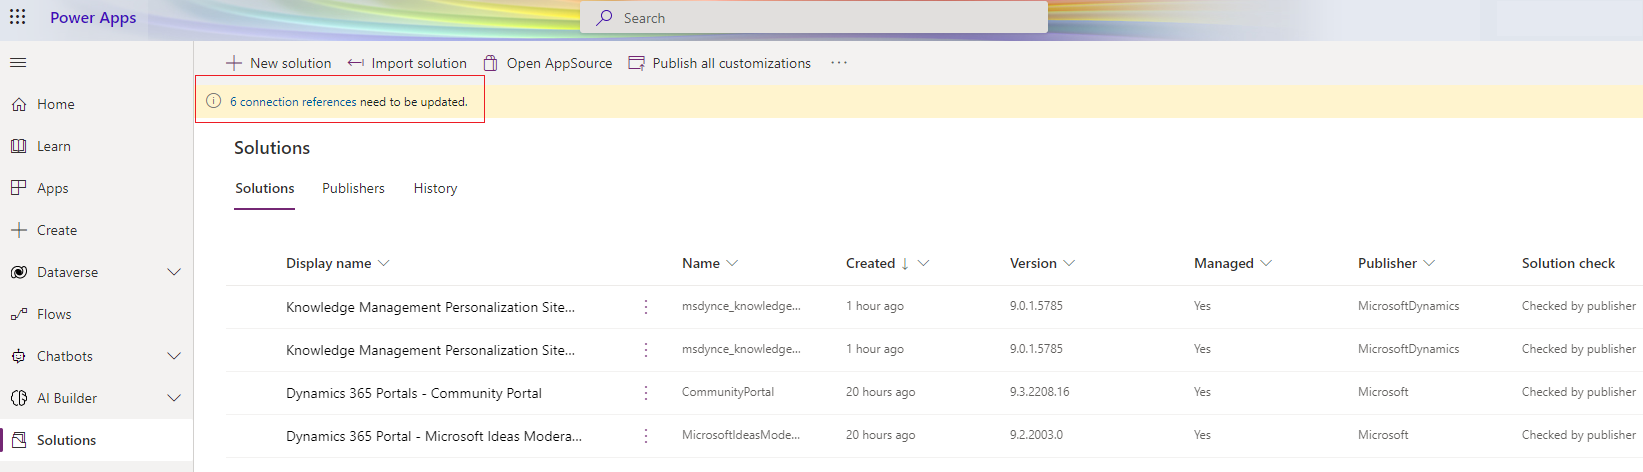Expand the Chatbots navigation group
This screenshot has height=472, width=1643.
pos(174,356)
